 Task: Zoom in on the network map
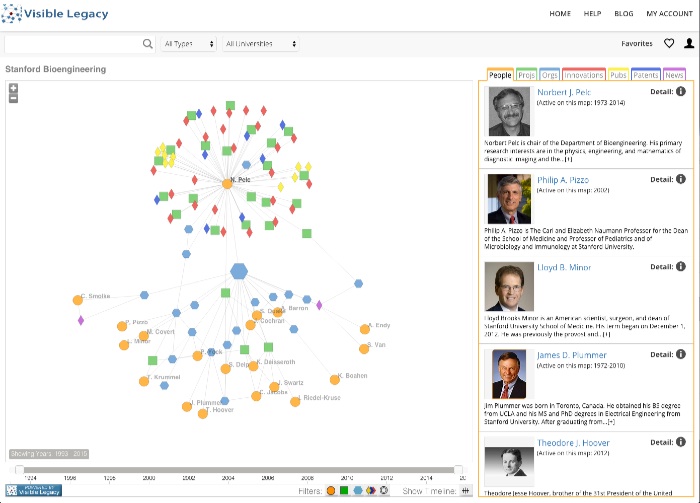[13, 88]
